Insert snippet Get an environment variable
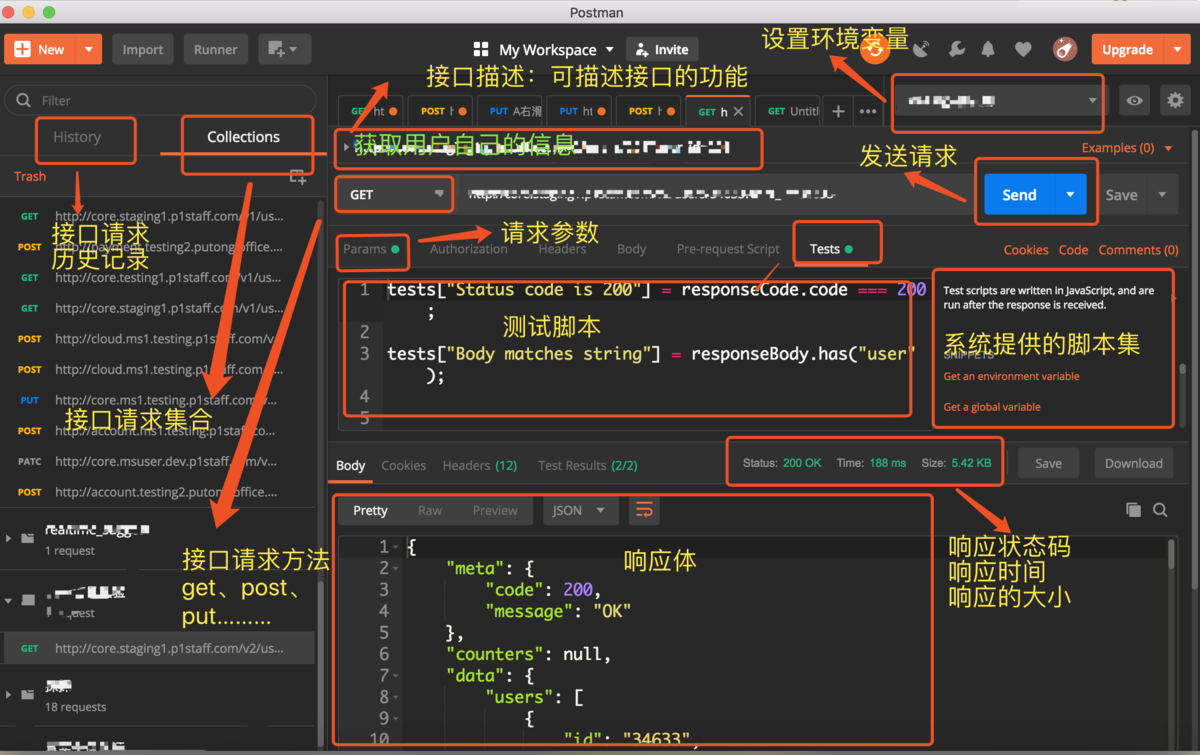The image size is (1200, 755). tap(1011, 377)
